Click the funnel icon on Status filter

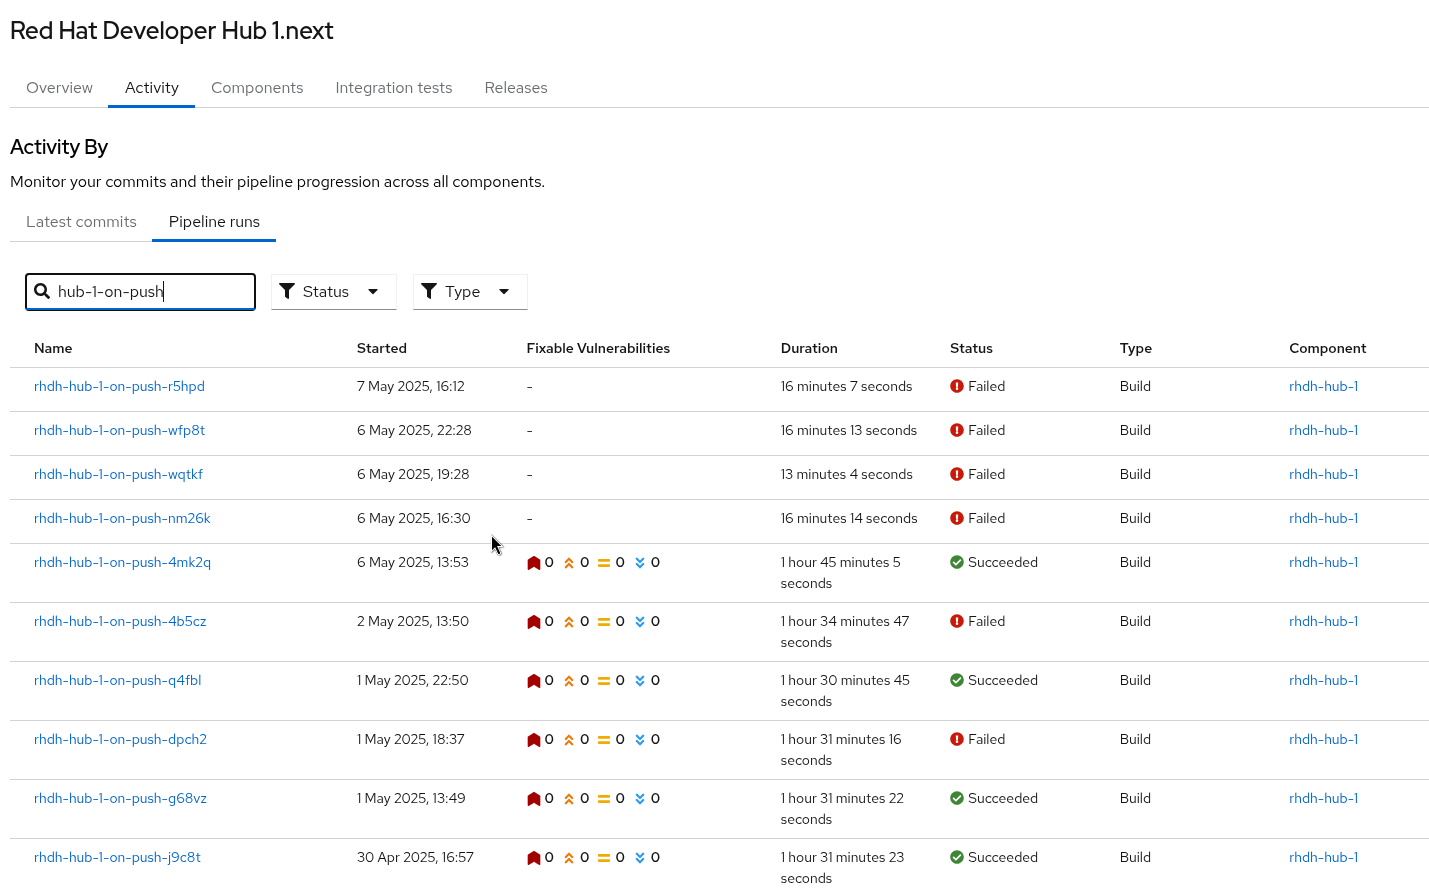pos(287,291)
